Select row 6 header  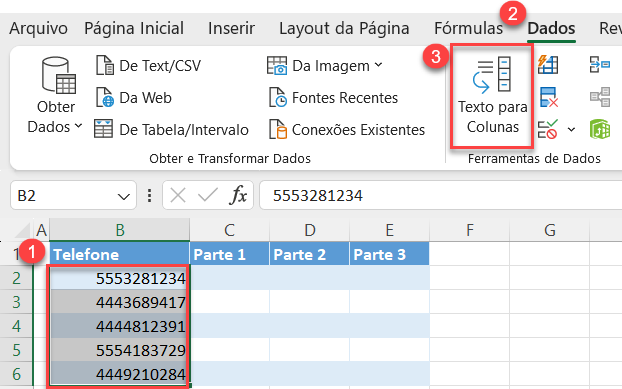(16, 374)
